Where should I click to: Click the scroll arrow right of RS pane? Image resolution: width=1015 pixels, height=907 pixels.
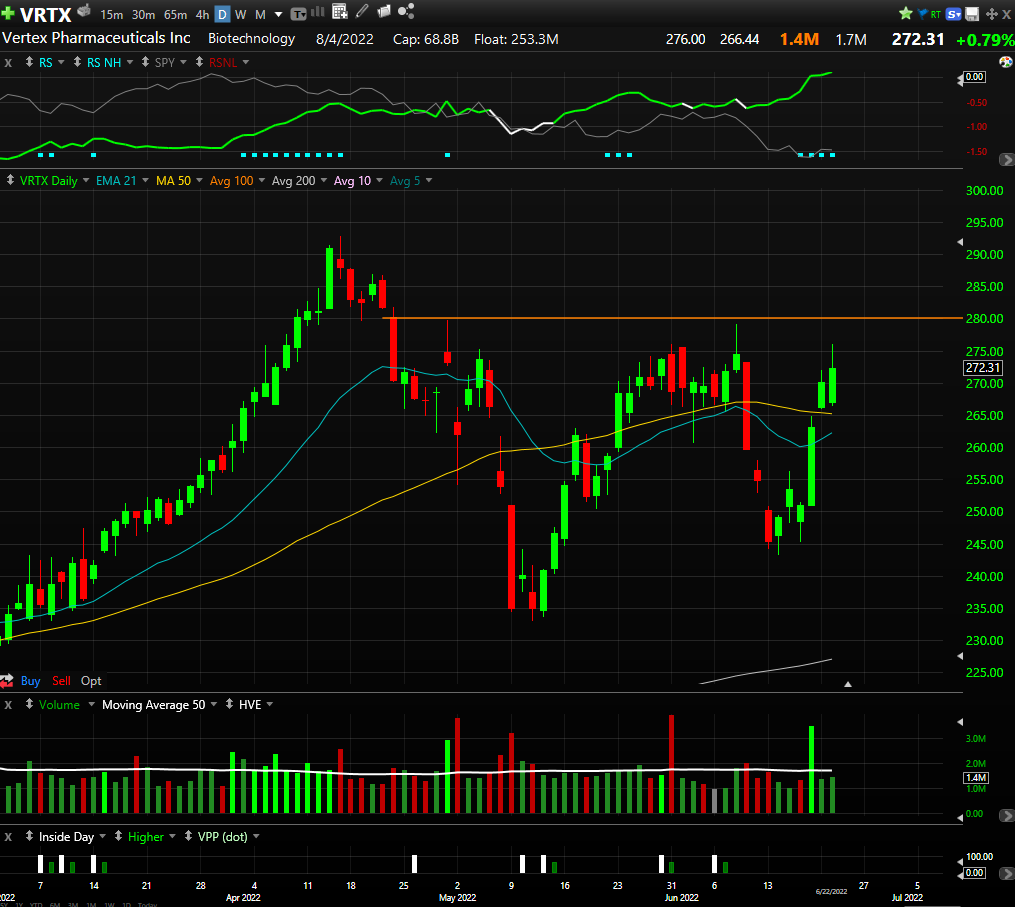1007,159
